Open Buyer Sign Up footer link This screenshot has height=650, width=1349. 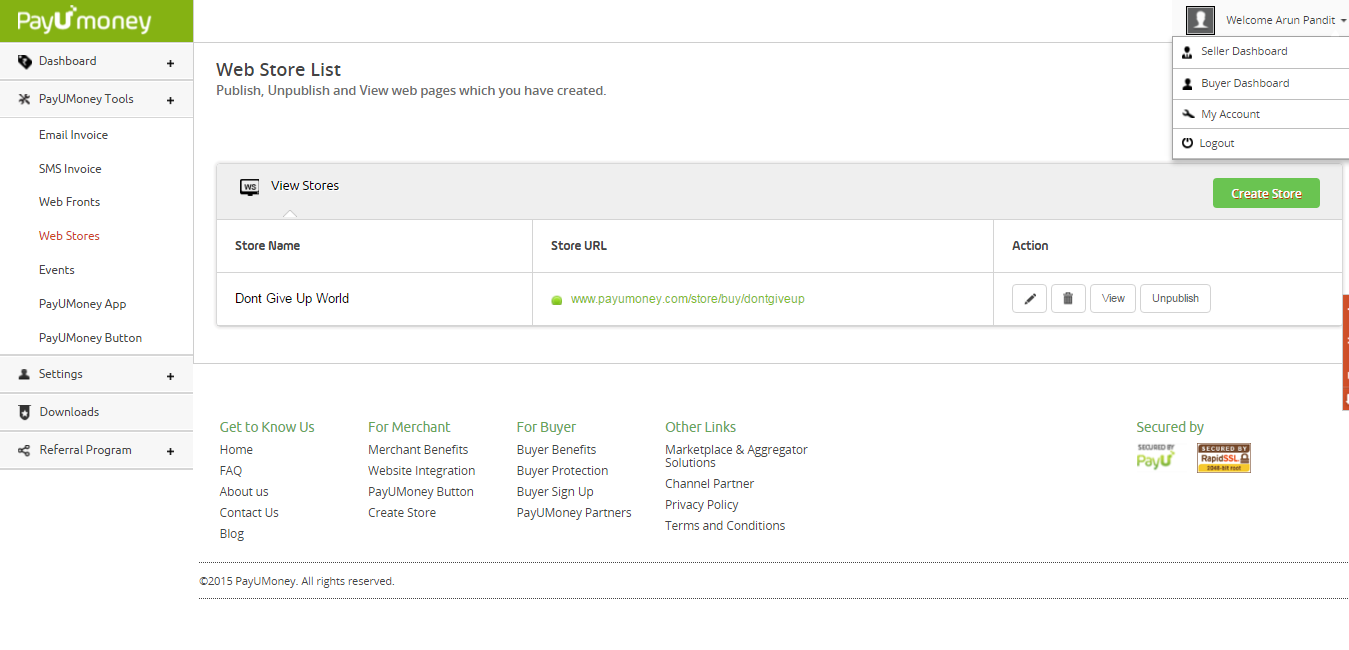[x=555, y=492]
